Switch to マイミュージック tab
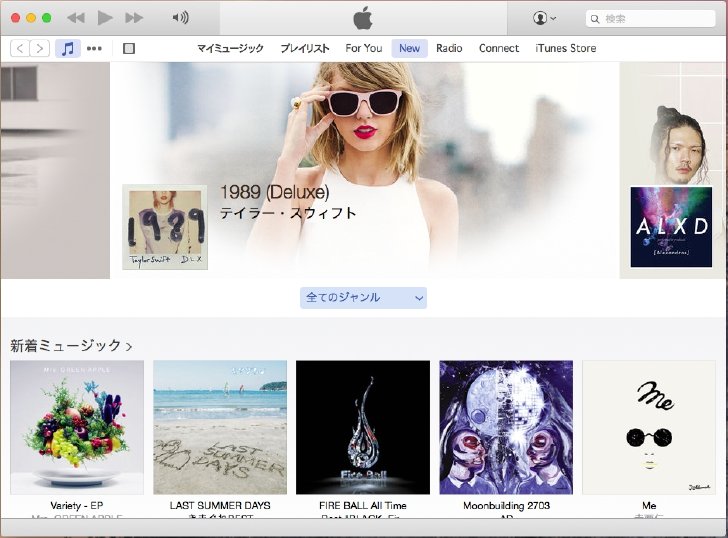The width and height of the screenshot is (728, 538). click(x=230, y=48)
